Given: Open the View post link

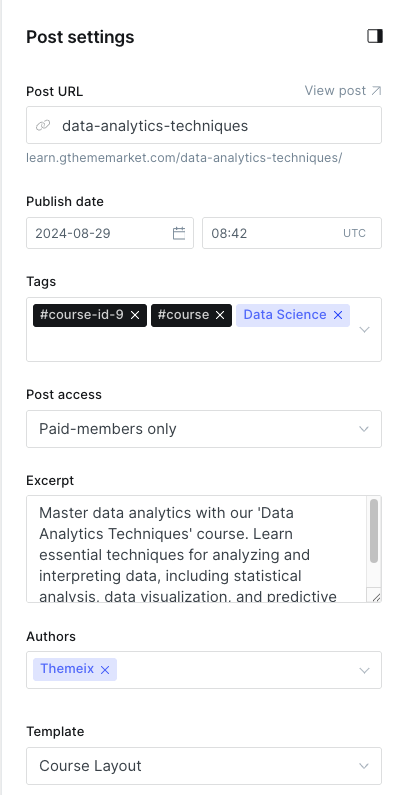Looking at the screenshot, I should pyautogui.click(x=342, y=91).
